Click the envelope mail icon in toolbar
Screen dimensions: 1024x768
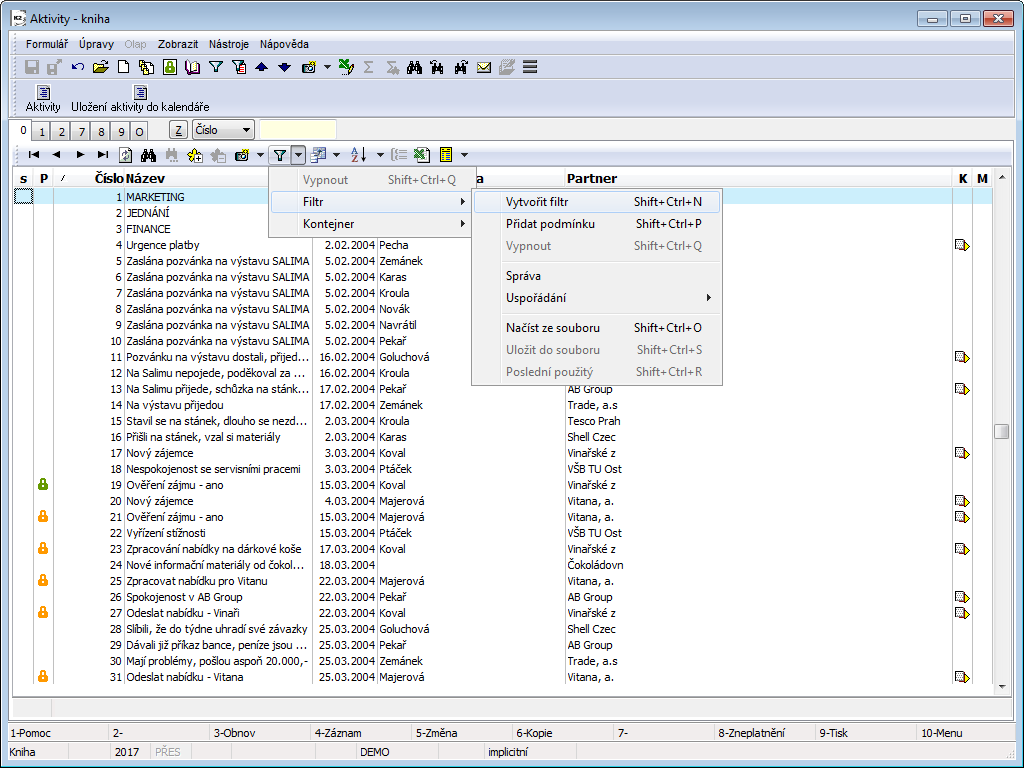(x=484, y=67)
